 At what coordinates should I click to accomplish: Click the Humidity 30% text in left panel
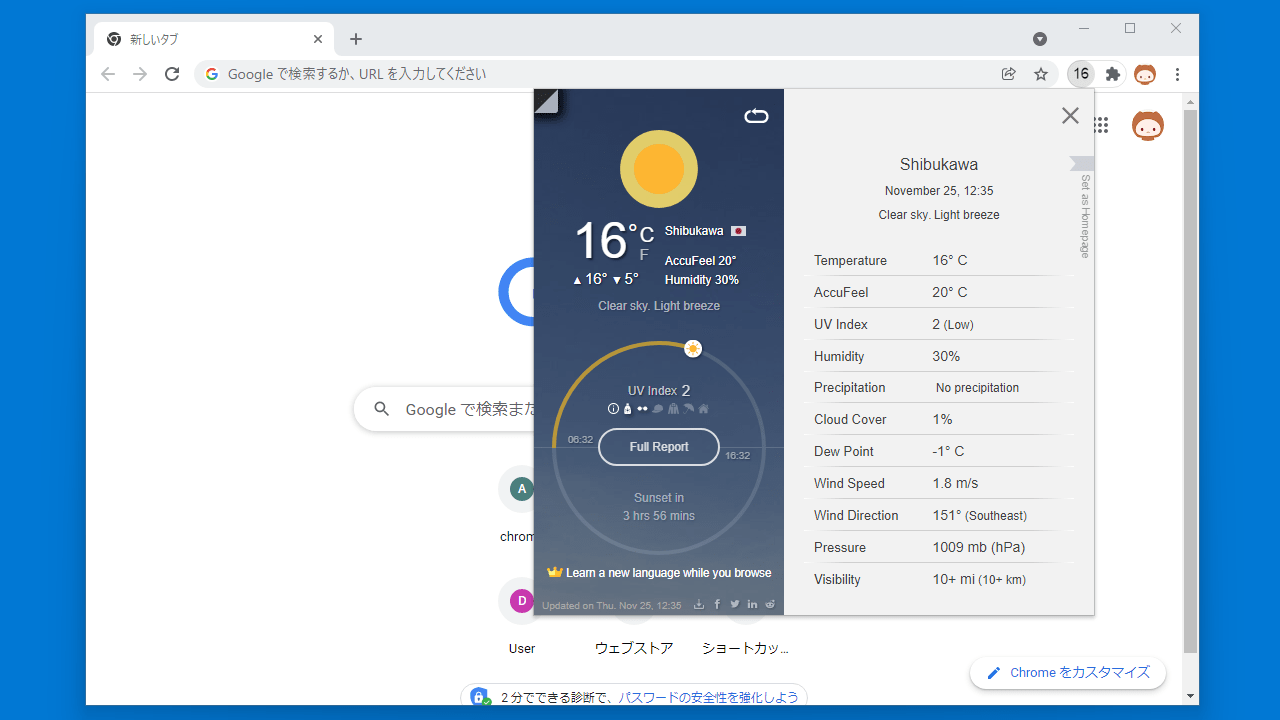[x=702, y=280]
